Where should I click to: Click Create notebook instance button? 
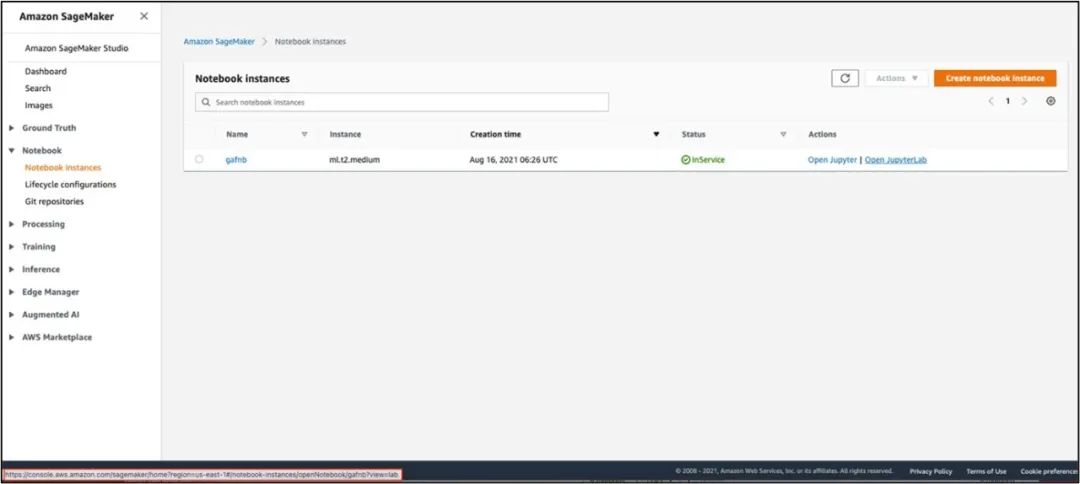[x=995, y=78]
